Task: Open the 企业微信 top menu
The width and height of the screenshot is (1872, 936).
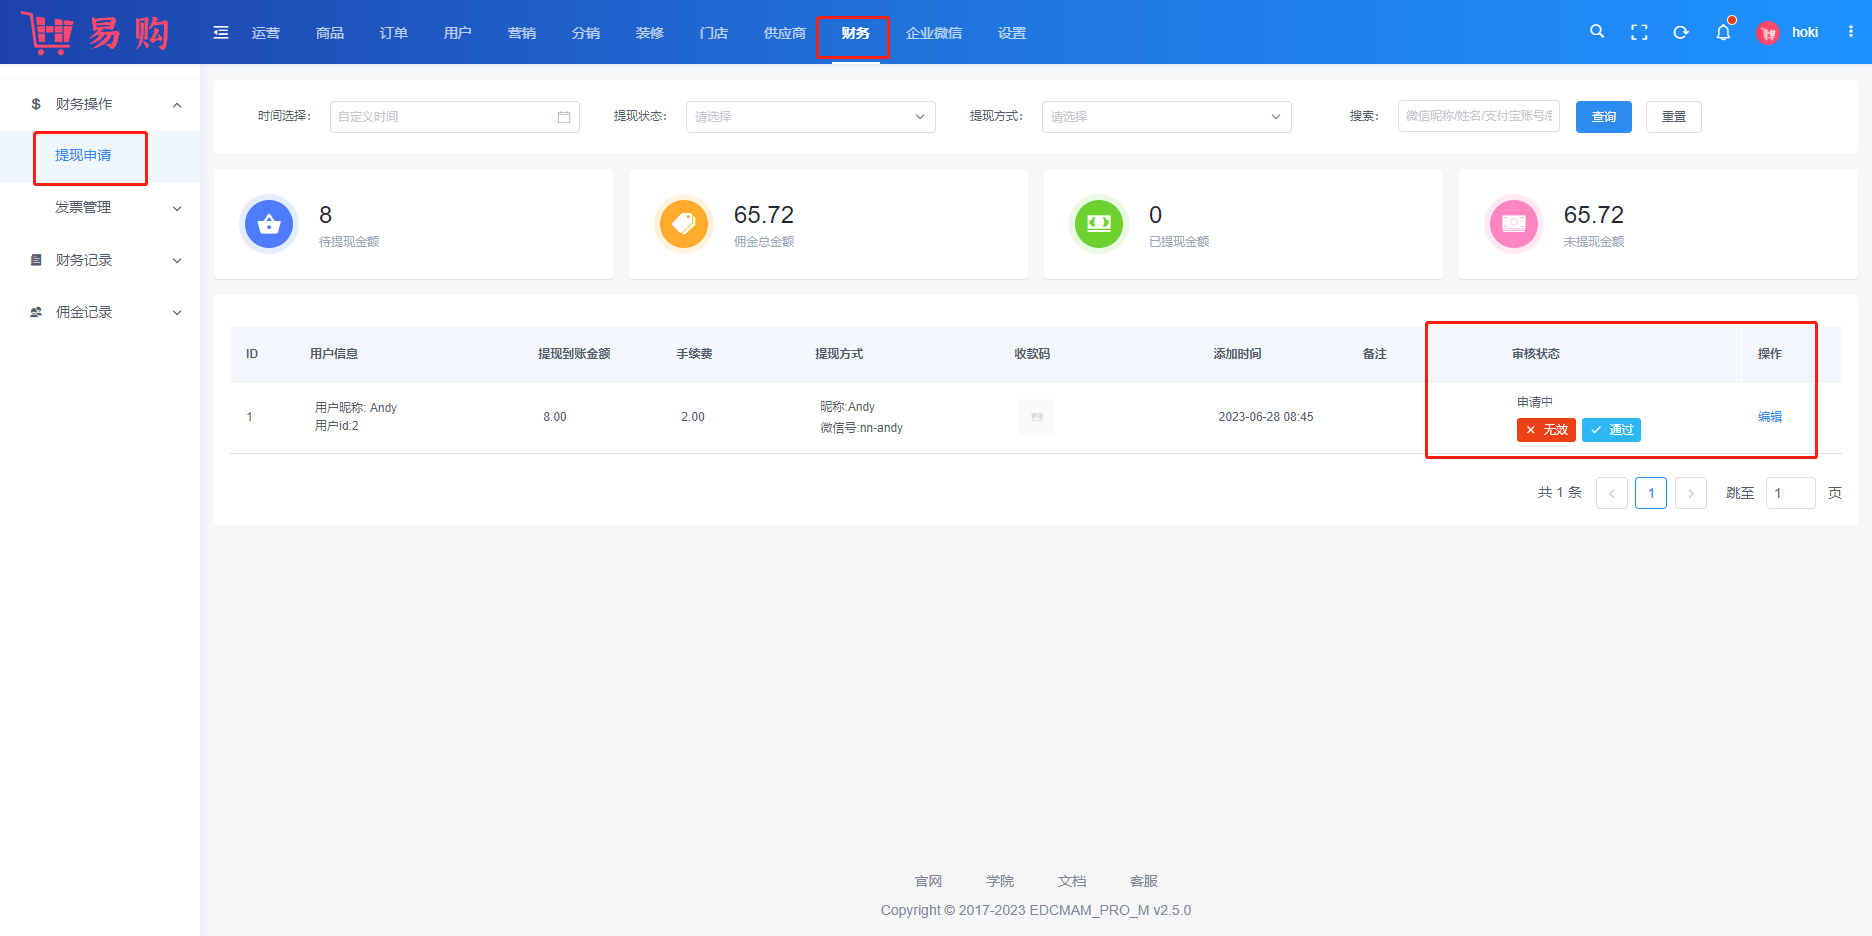Action: click(x=934, y=33)
